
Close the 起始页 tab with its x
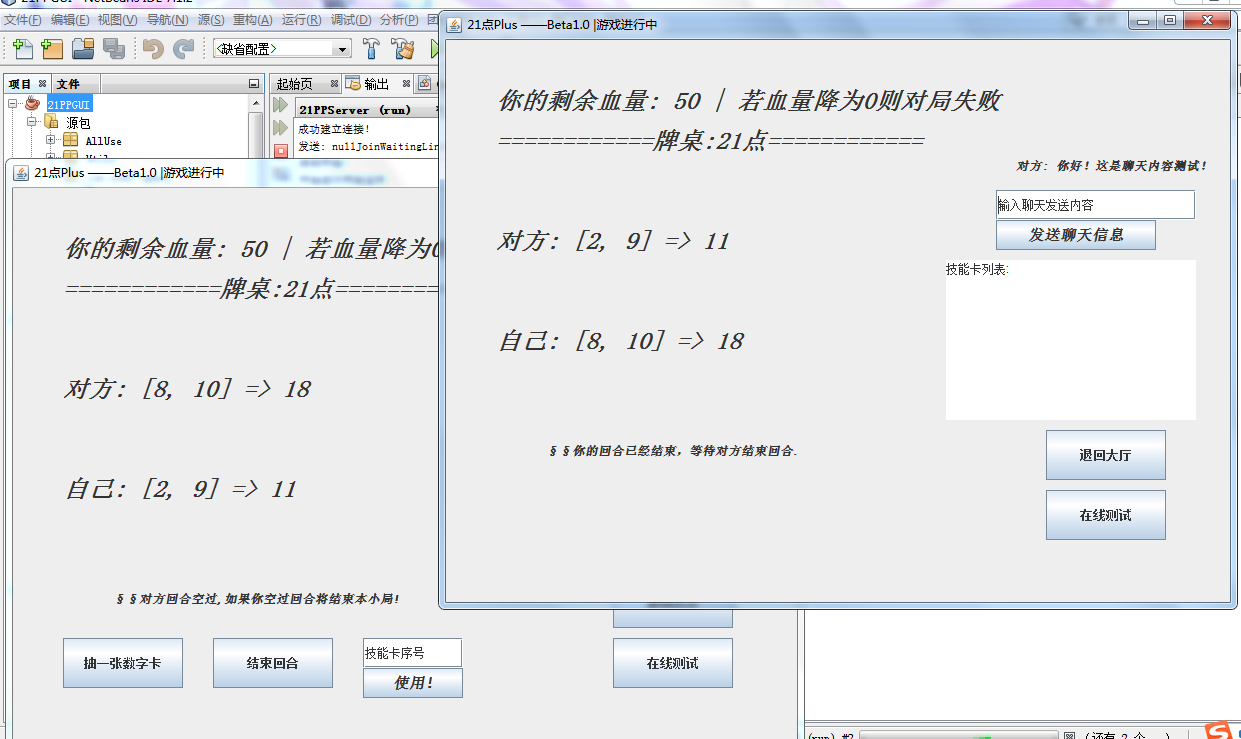click(332, 84)
